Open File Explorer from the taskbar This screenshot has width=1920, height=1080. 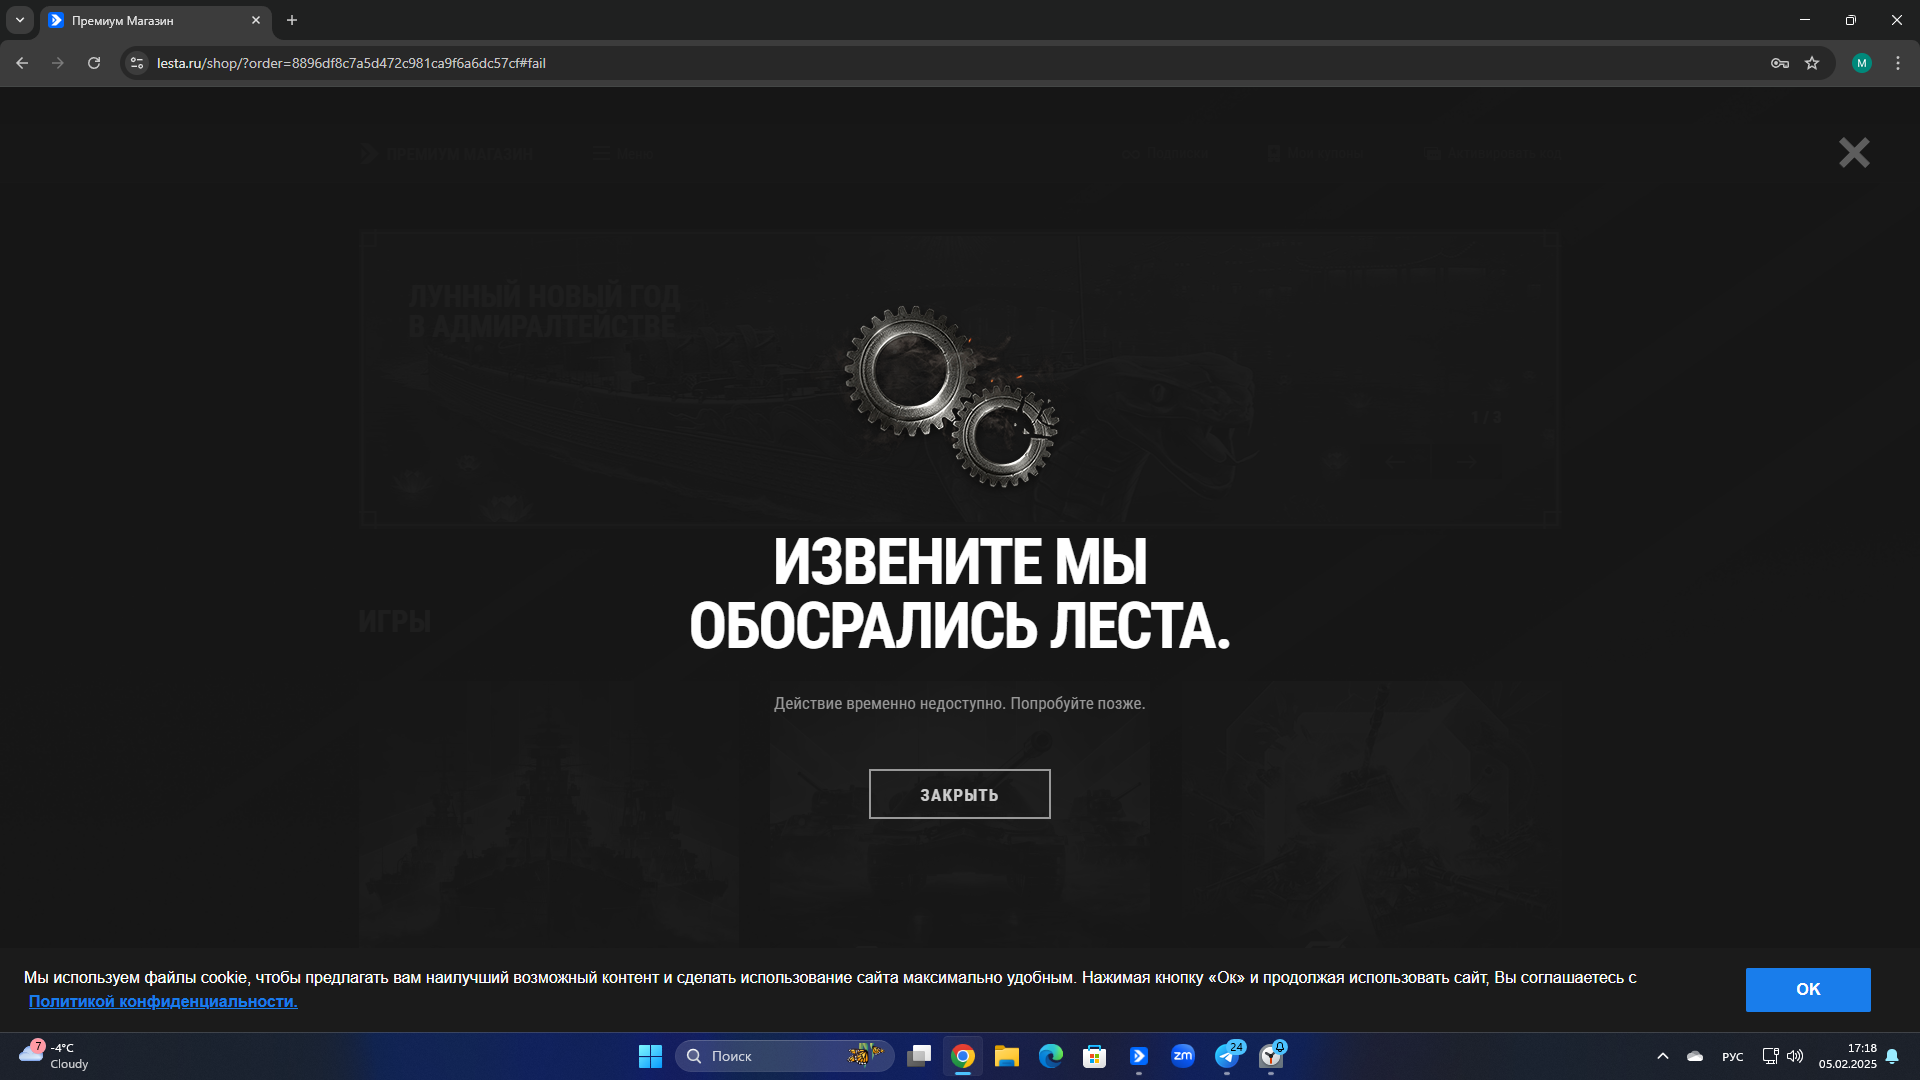(x=1007, y=1056)
